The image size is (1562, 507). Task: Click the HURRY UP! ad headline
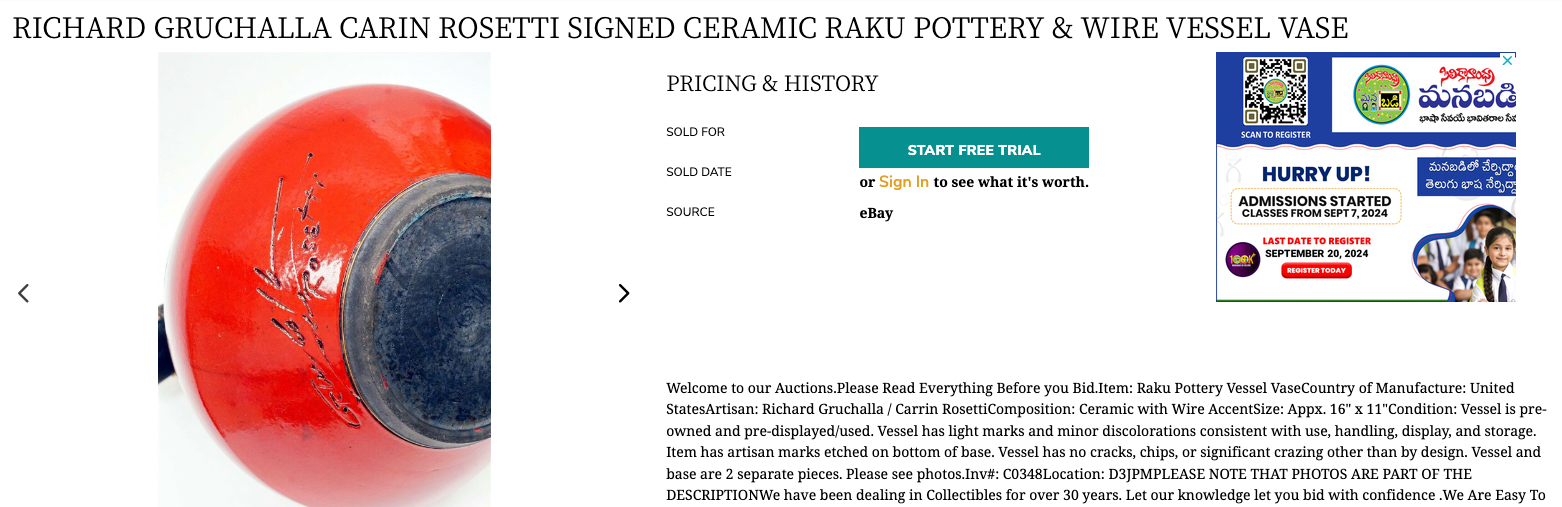1315,174
